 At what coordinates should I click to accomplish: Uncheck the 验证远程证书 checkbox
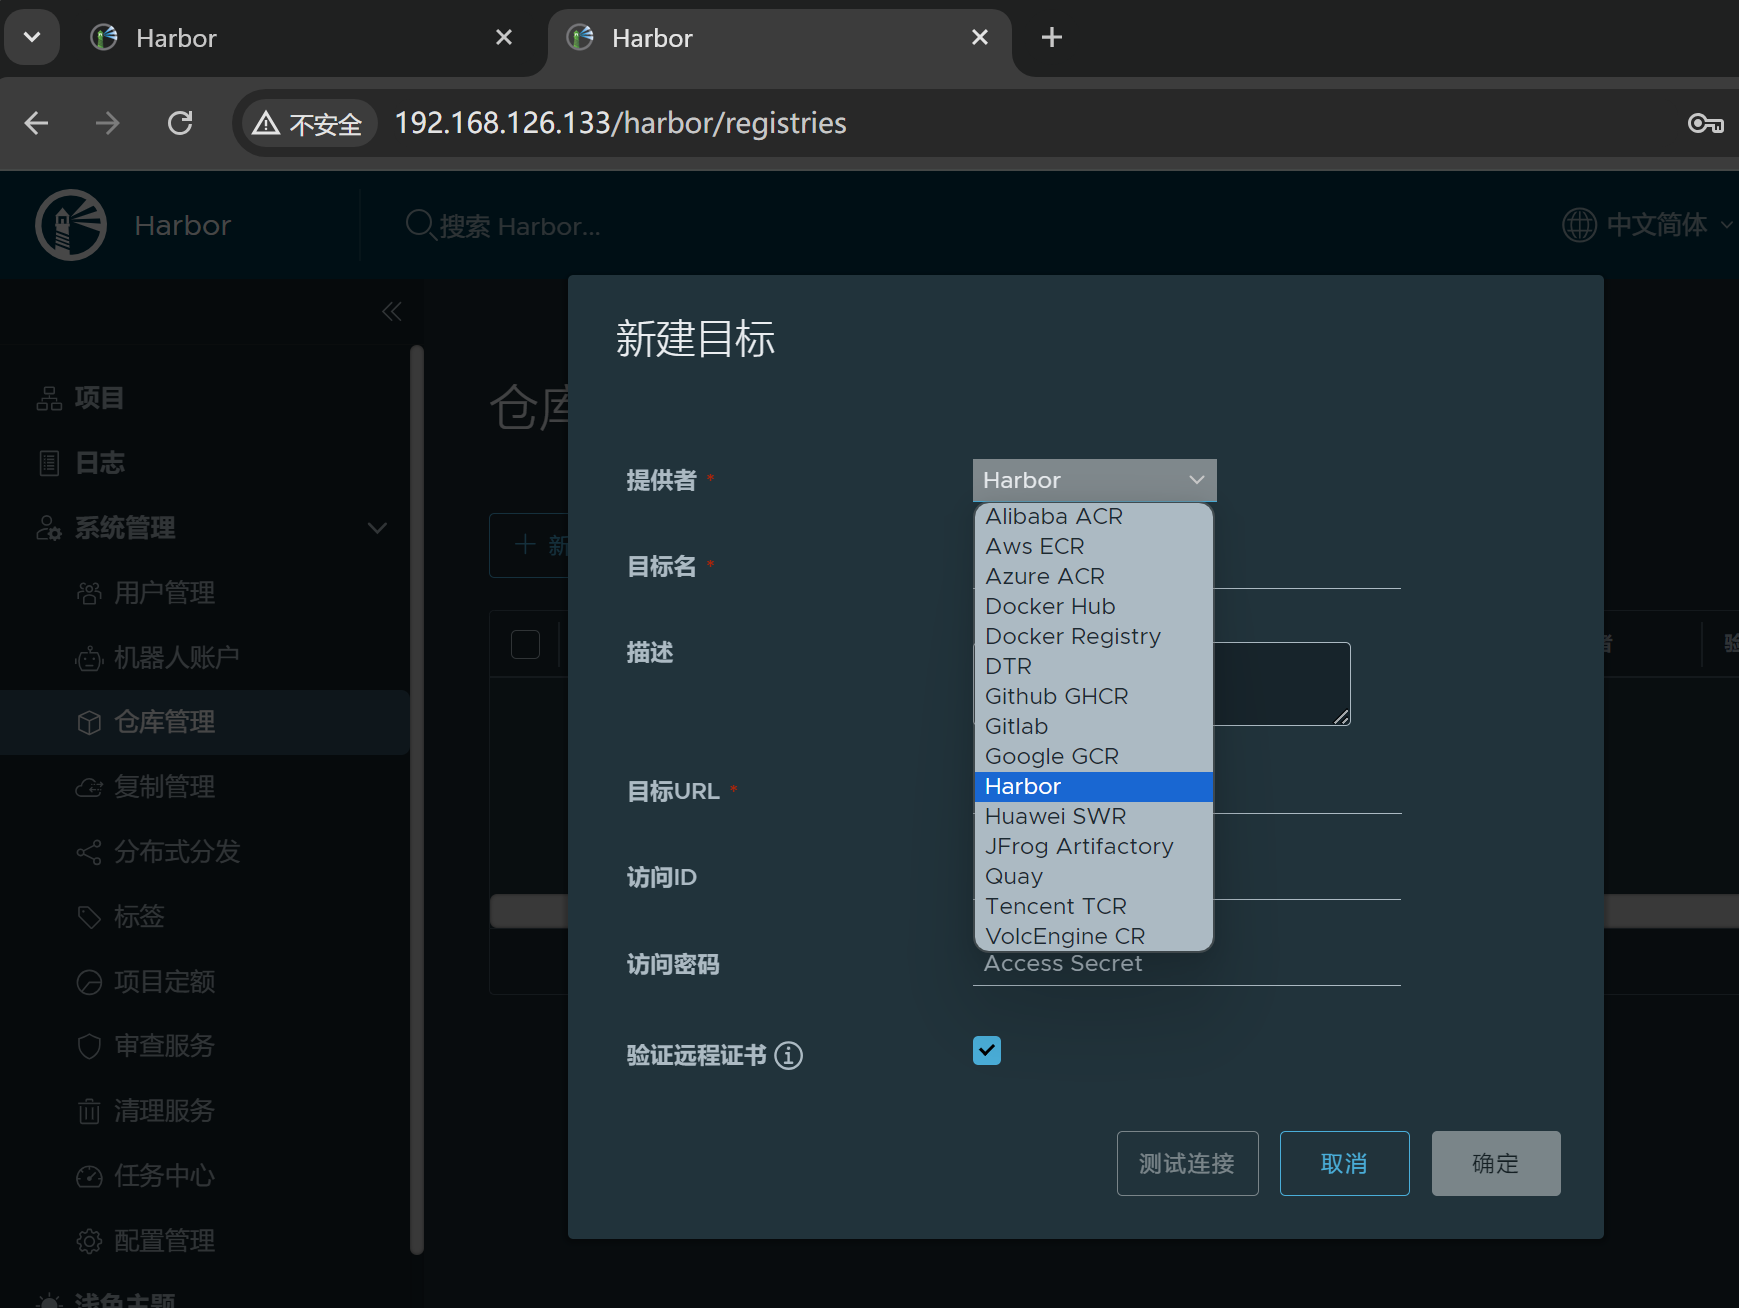[986, 1050]
